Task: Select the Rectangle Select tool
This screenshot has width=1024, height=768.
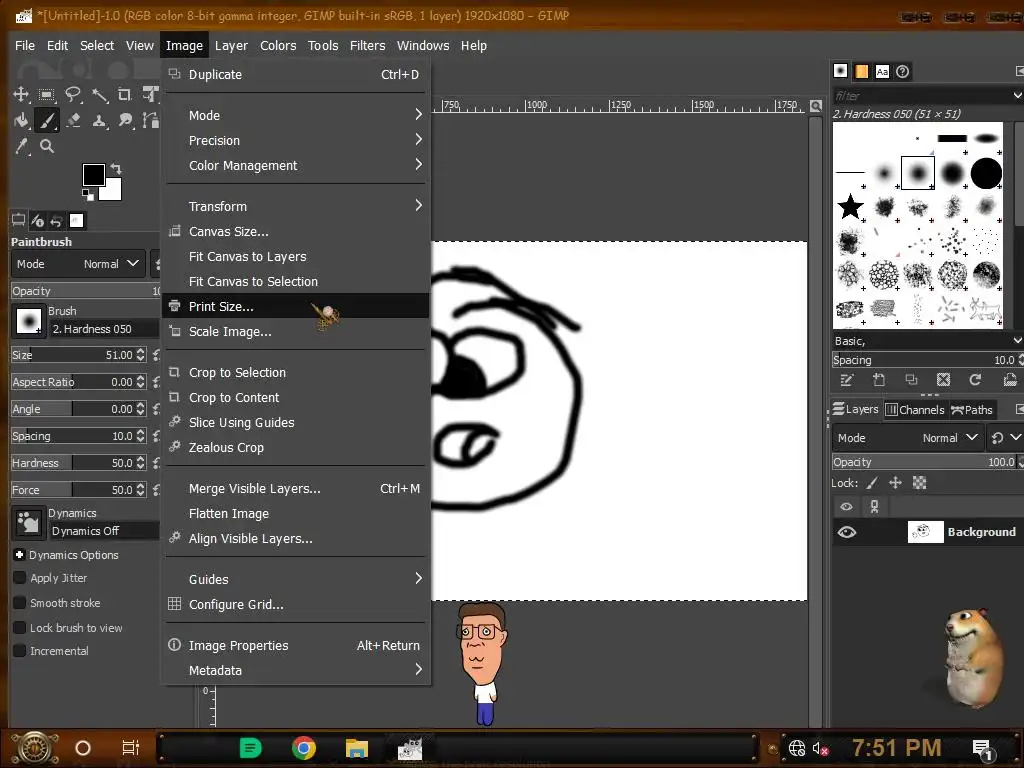Action: click(46, 95)
